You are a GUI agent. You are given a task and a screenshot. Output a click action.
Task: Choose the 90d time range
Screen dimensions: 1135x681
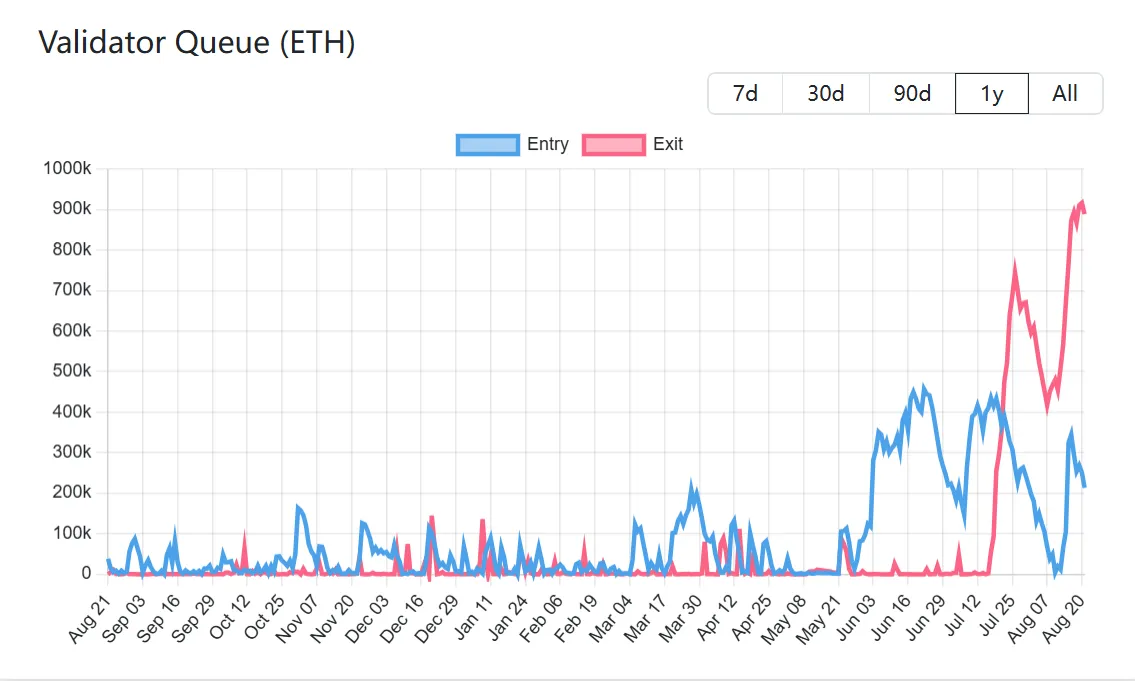click(x=912, y=94)
